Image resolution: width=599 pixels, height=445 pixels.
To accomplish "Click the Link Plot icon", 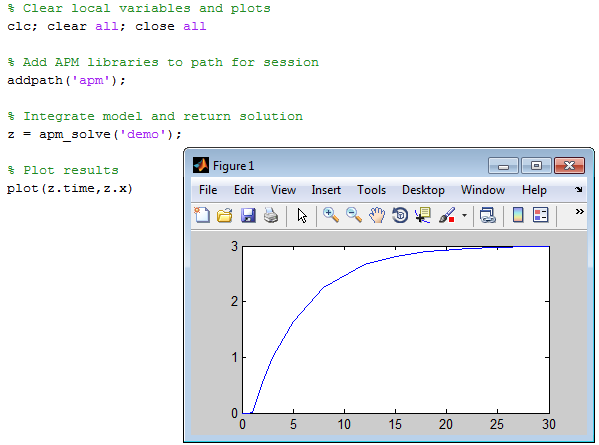I will (487, 215).
